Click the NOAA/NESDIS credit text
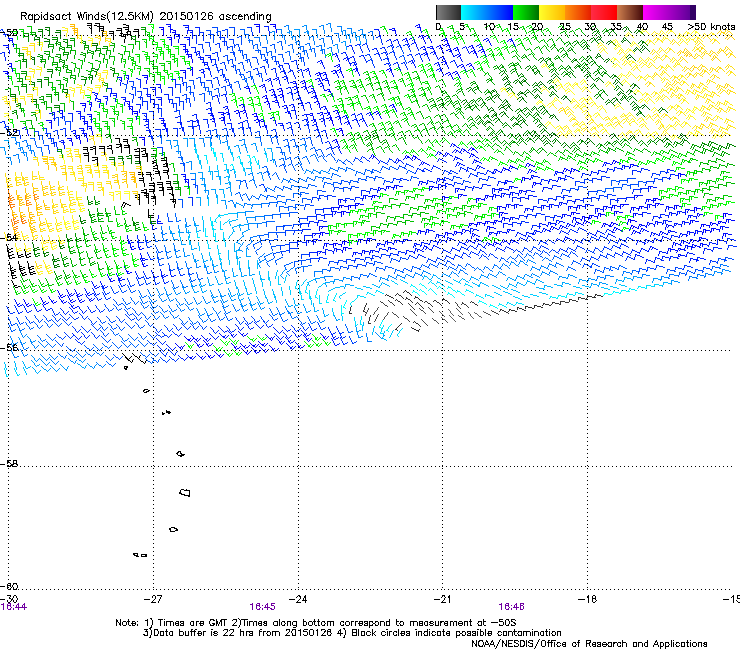Screen dimensions: 740x650 pyautogui.click(x=589, y=644)
